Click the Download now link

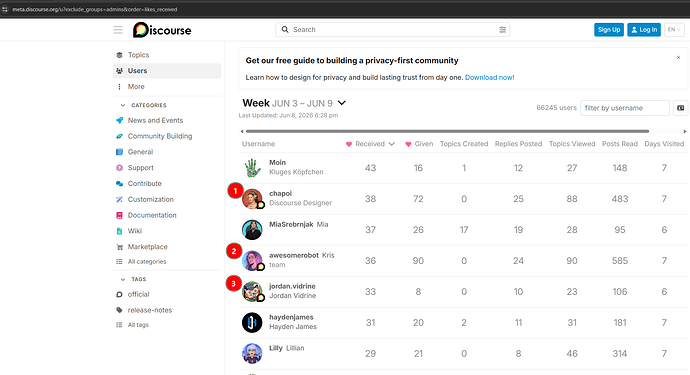point(489,77)
